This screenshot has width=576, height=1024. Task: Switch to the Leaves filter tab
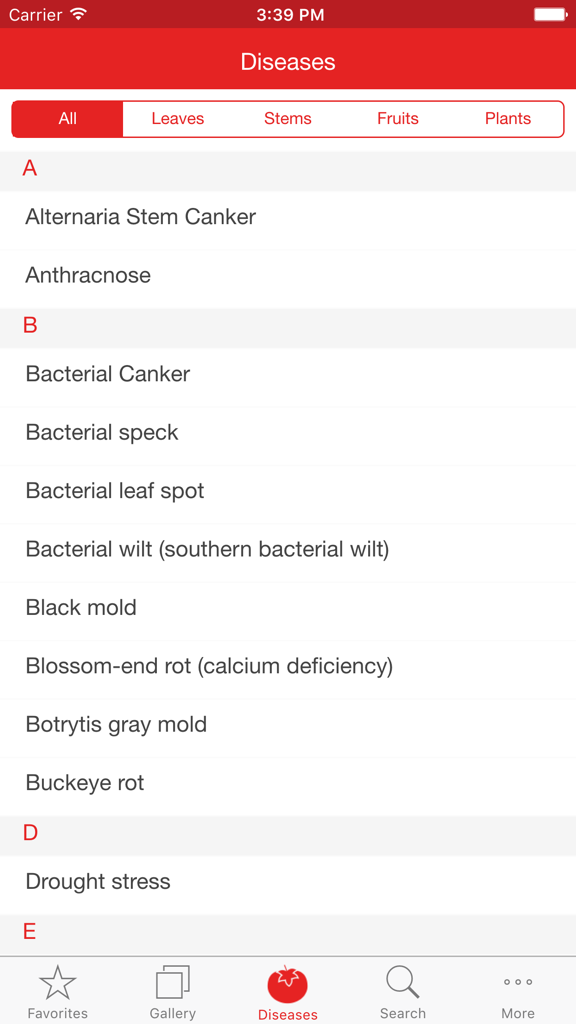pos(178,118)
